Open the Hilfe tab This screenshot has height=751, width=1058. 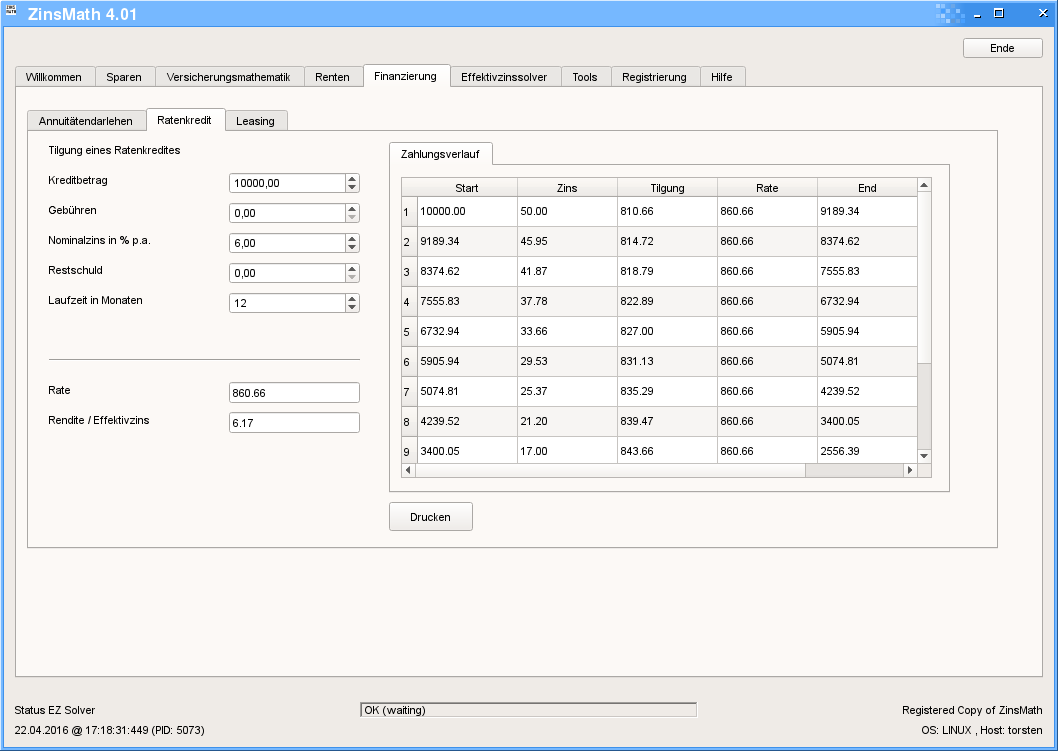(x=722, y=77)
